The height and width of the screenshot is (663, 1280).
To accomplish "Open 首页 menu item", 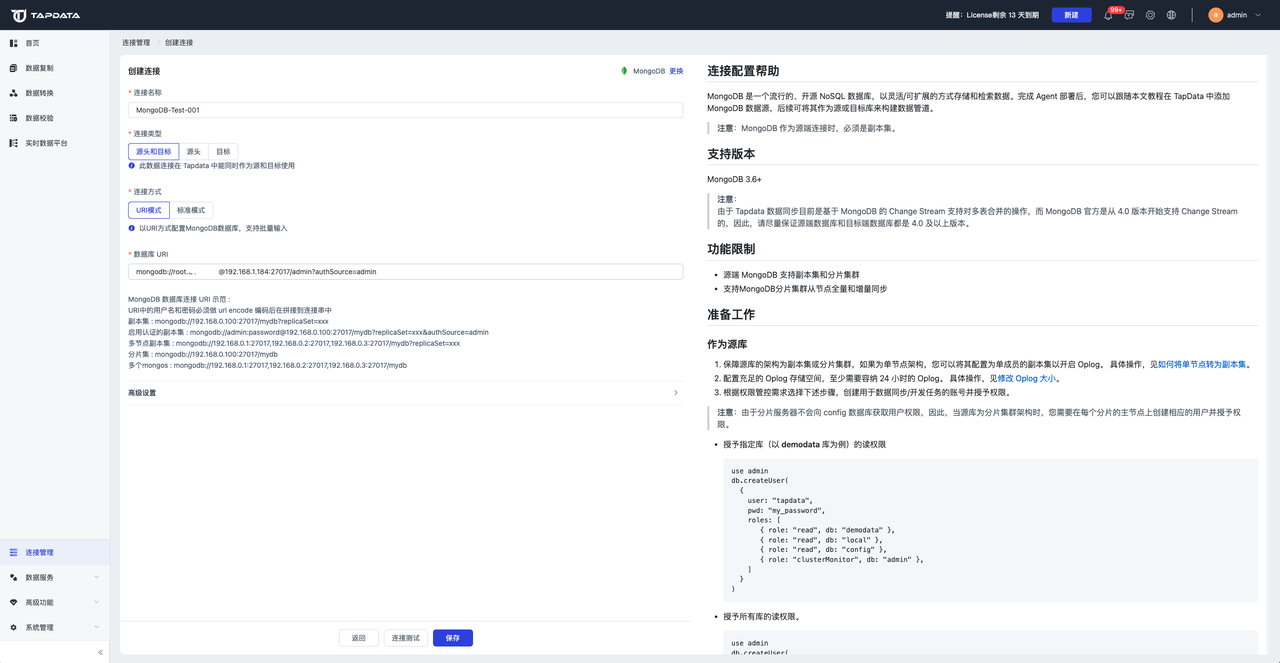I will (55, 43).
